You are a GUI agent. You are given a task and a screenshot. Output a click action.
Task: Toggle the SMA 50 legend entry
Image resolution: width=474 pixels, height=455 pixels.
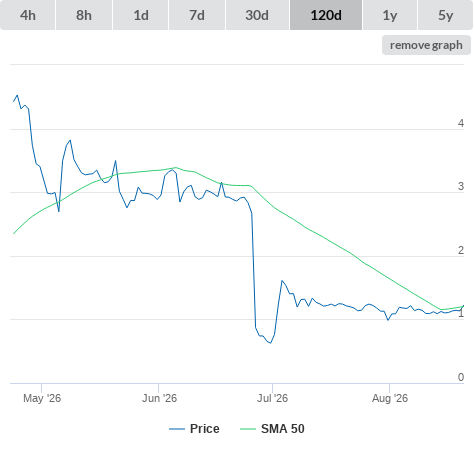tap(283, 429)
